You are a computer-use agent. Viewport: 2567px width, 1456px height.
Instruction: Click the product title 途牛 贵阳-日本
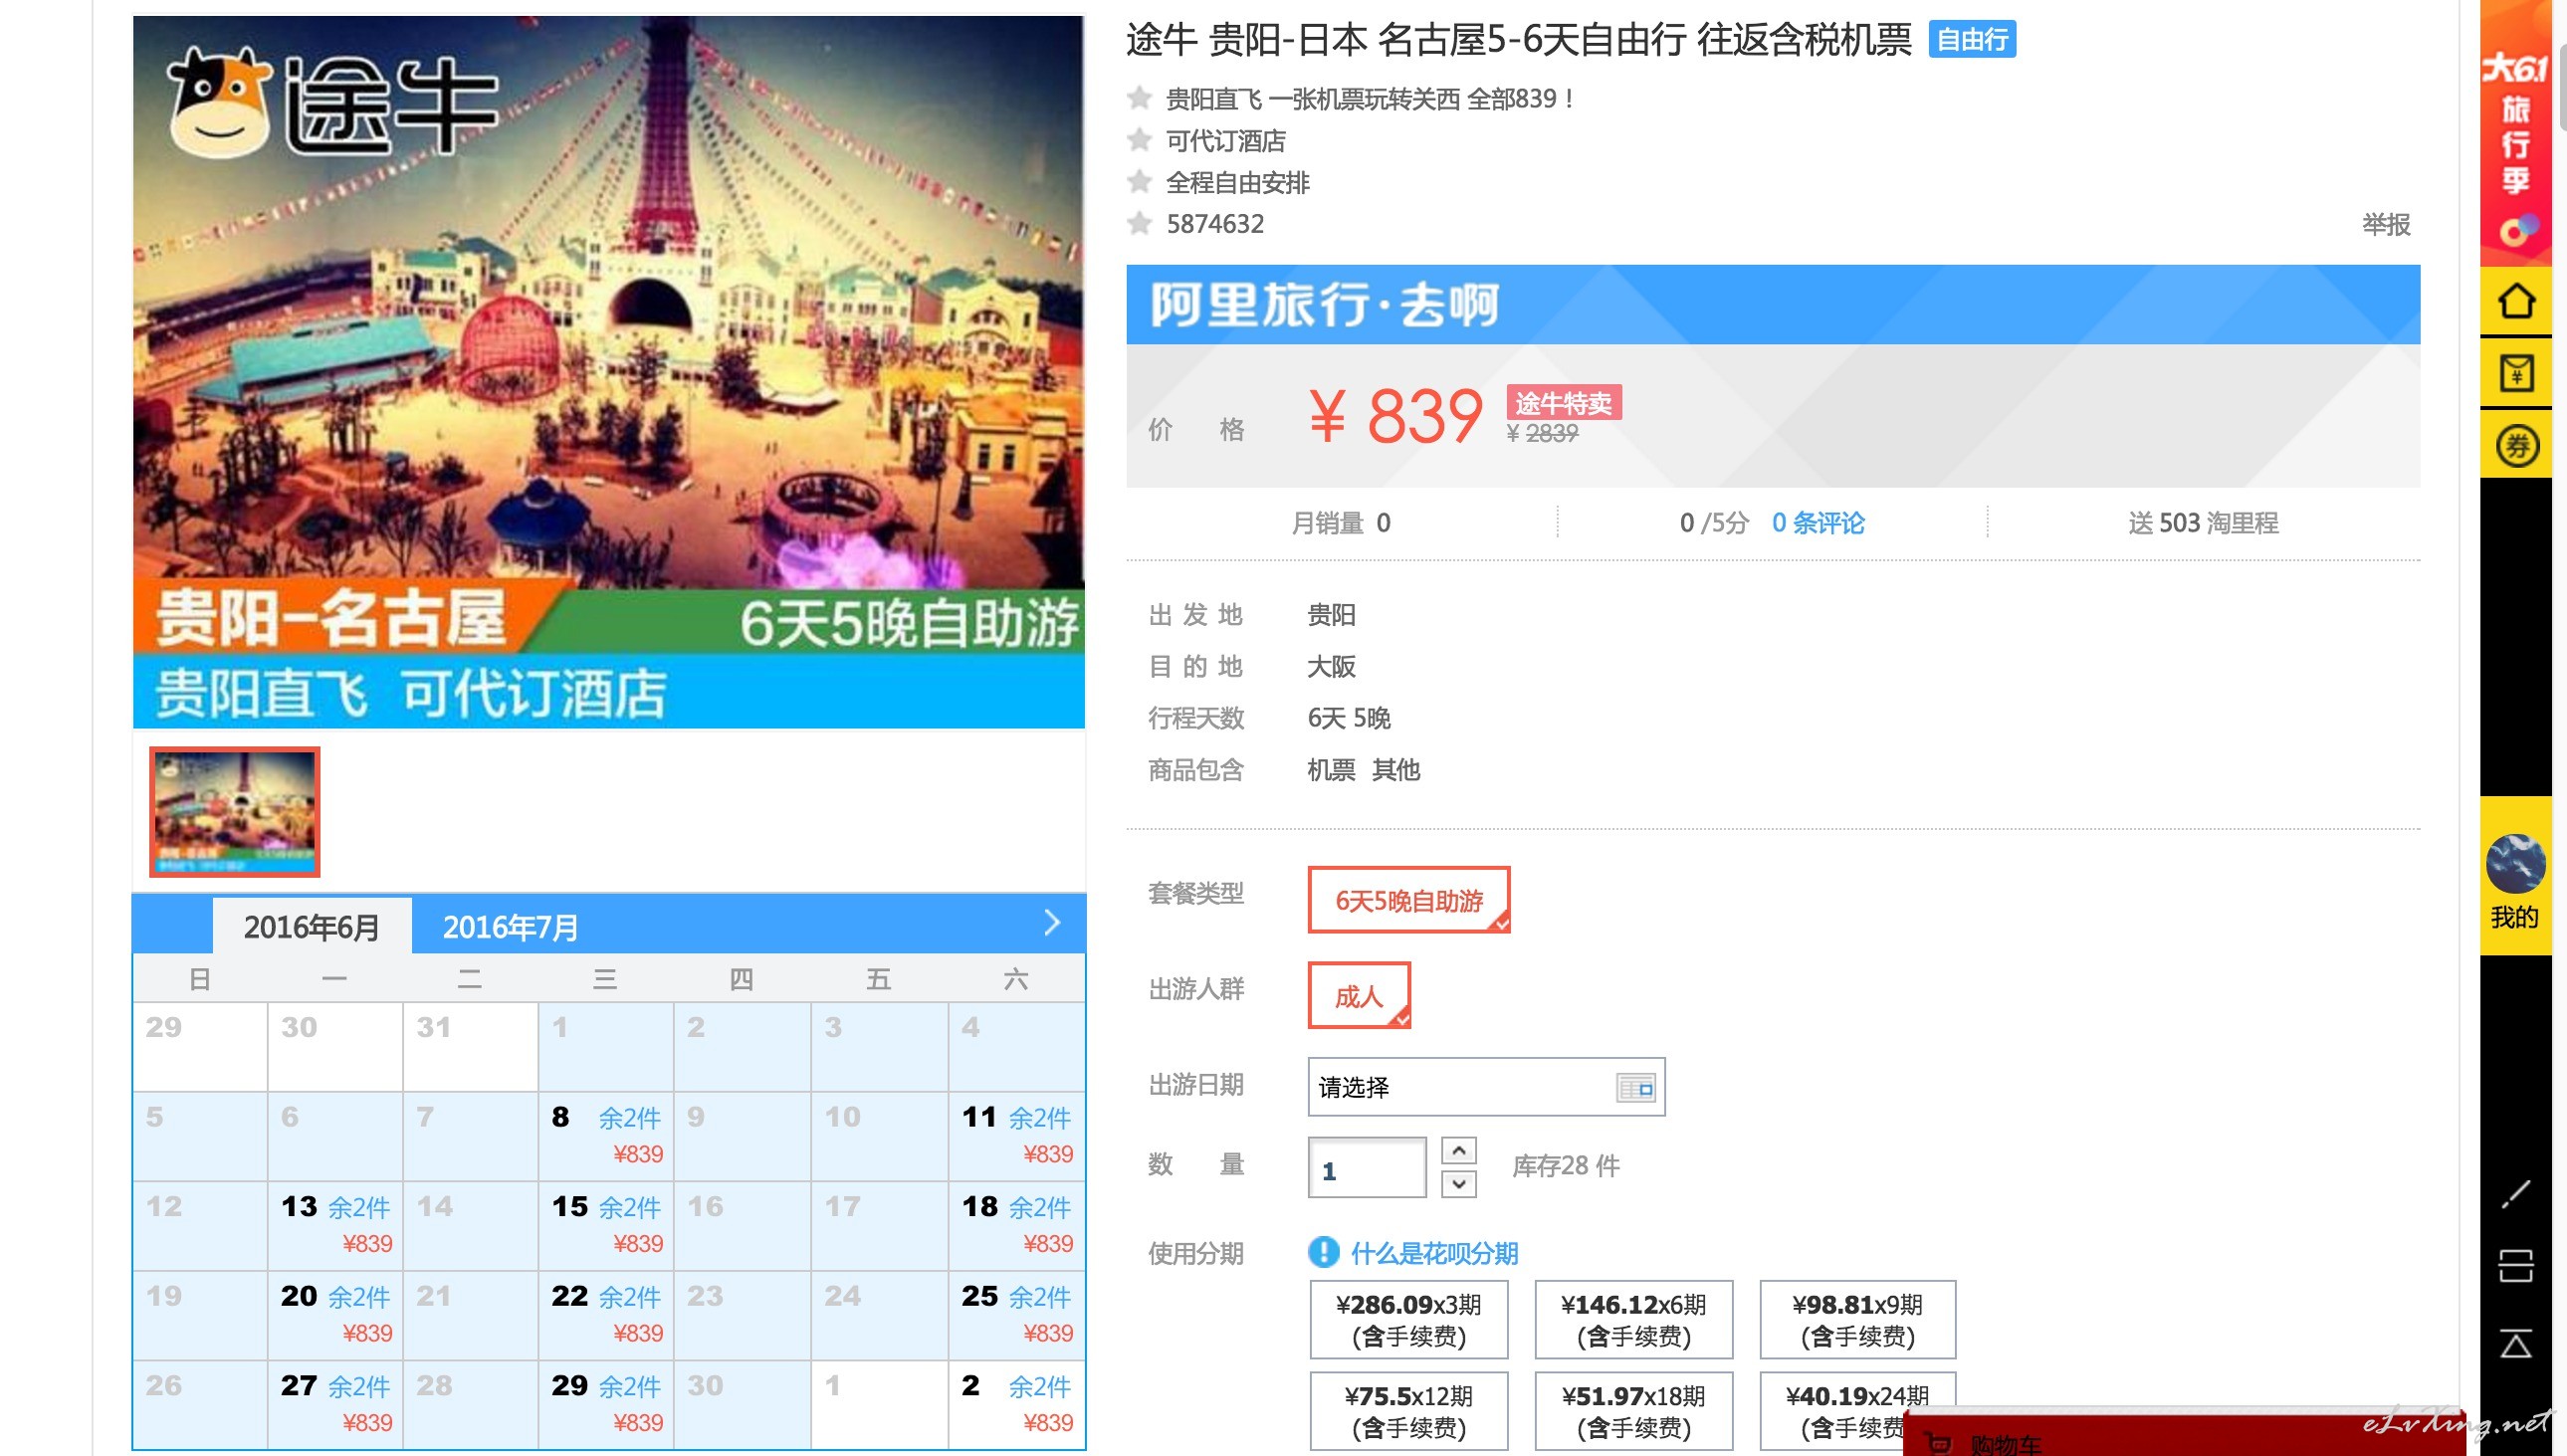(x=1518, y=40)
